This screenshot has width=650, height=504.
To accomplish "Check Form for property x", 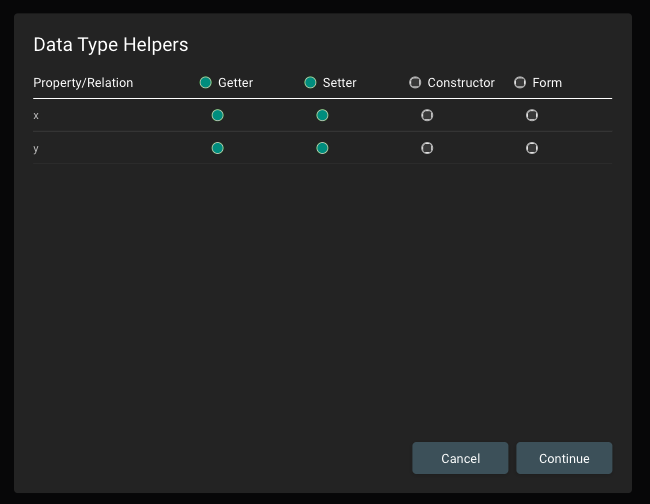I will tap(532, 115).
